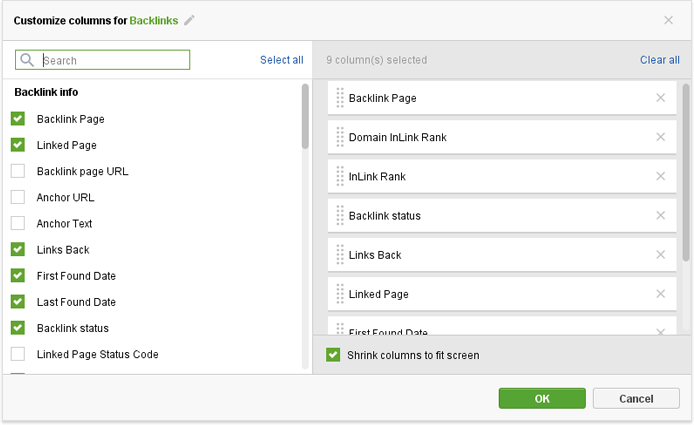Click the Linked Page Status Code label
This screenshot has width=694, height=425.
97,354
